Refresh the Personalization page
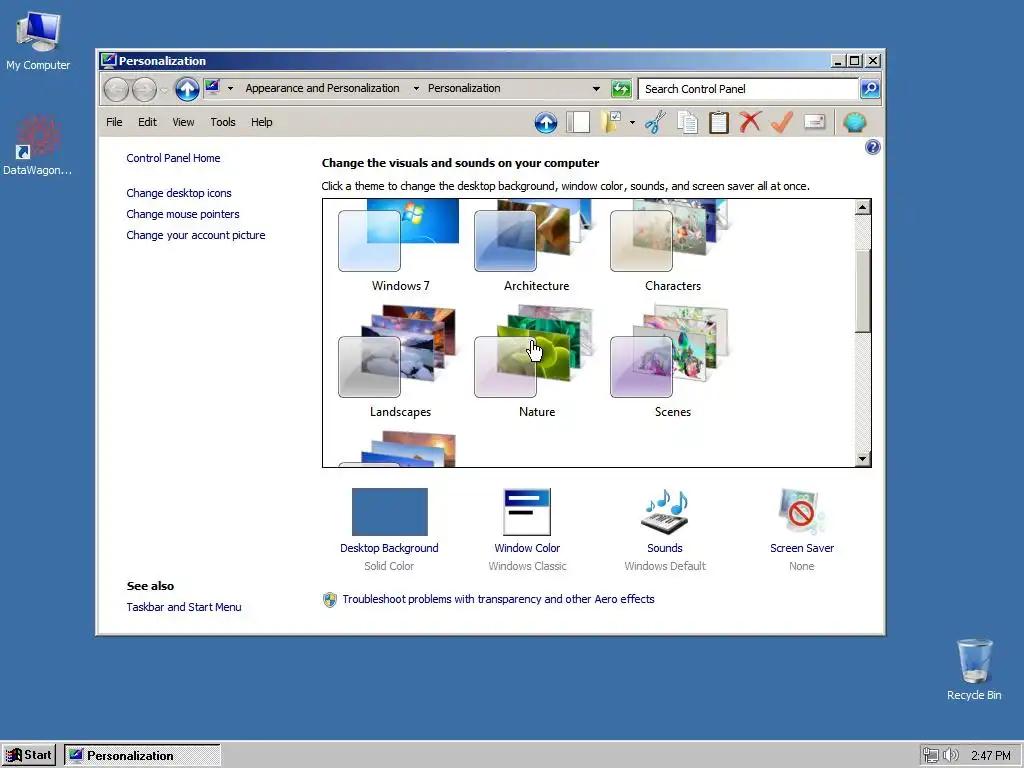 (621, 89)
